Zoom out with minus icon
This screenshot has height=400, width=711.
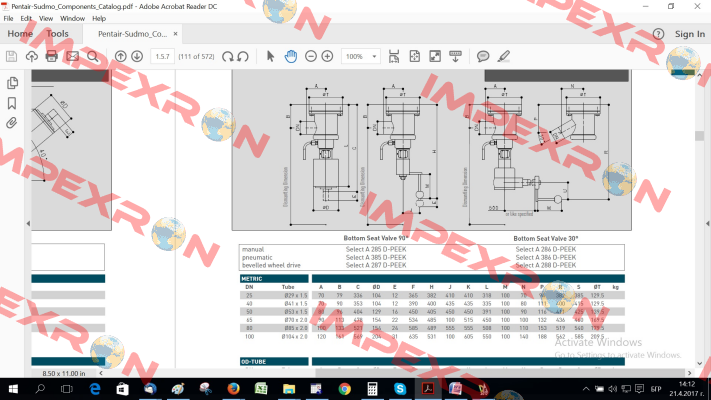click(x=311, y=56)
